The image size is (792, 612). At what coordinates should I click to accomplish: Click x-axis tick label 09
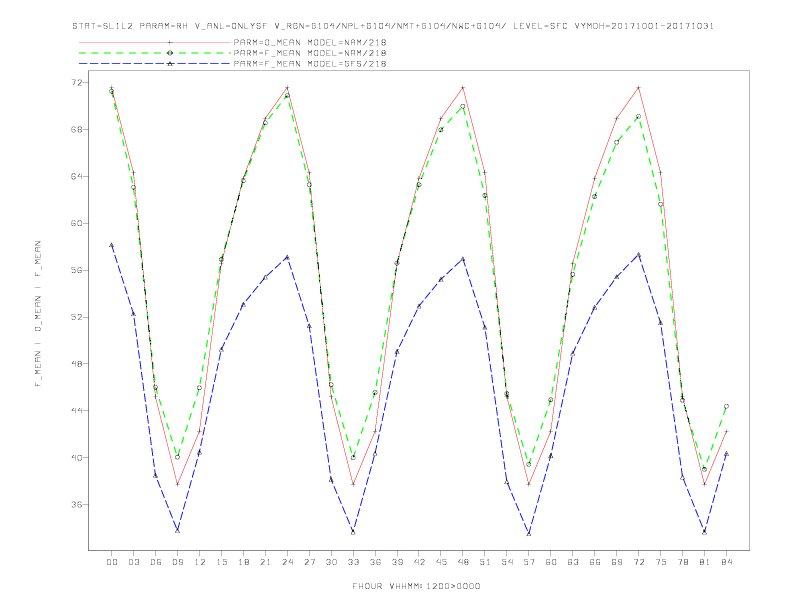(x=177, y=562)
